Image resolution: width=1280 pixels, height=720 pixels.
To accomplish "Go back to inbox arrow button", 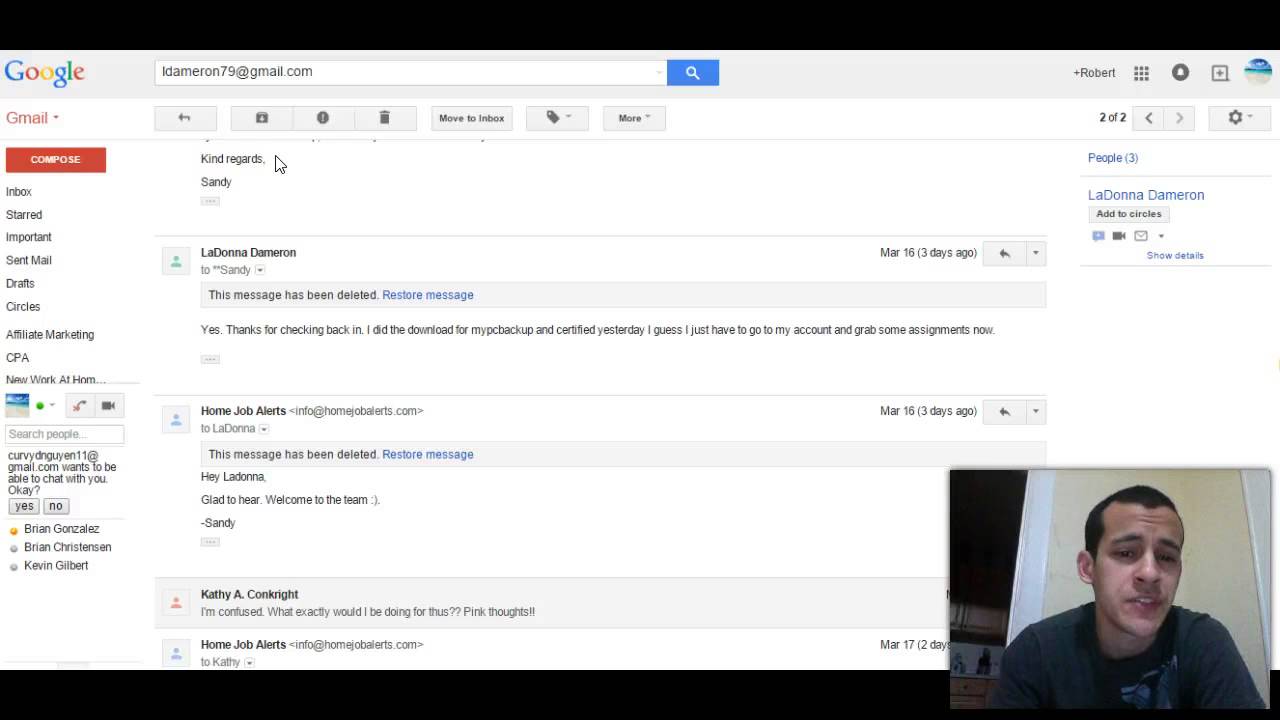I will [x=184, y=118].
